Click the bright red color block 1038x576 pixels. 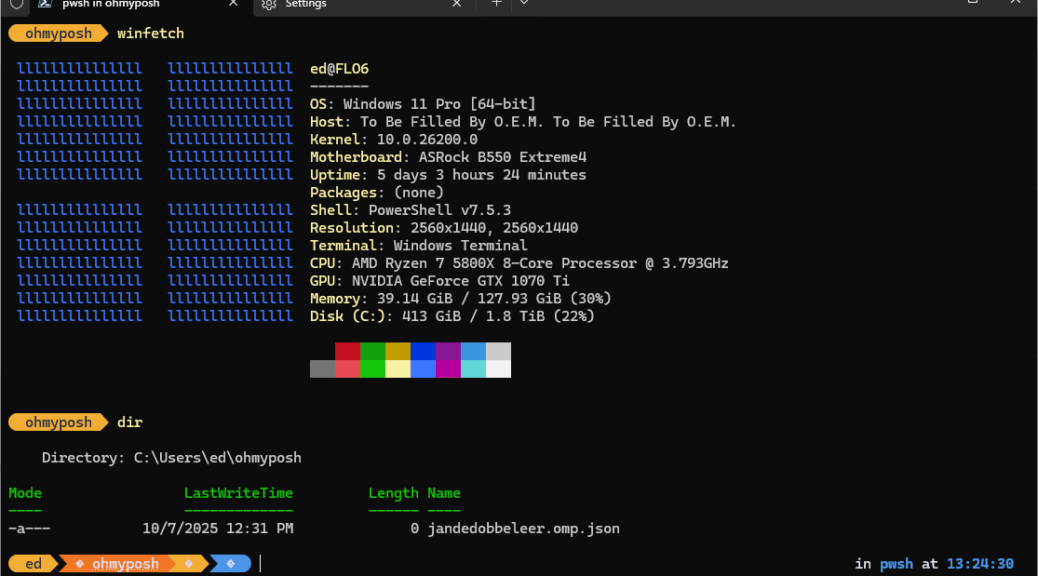[347, 369]
